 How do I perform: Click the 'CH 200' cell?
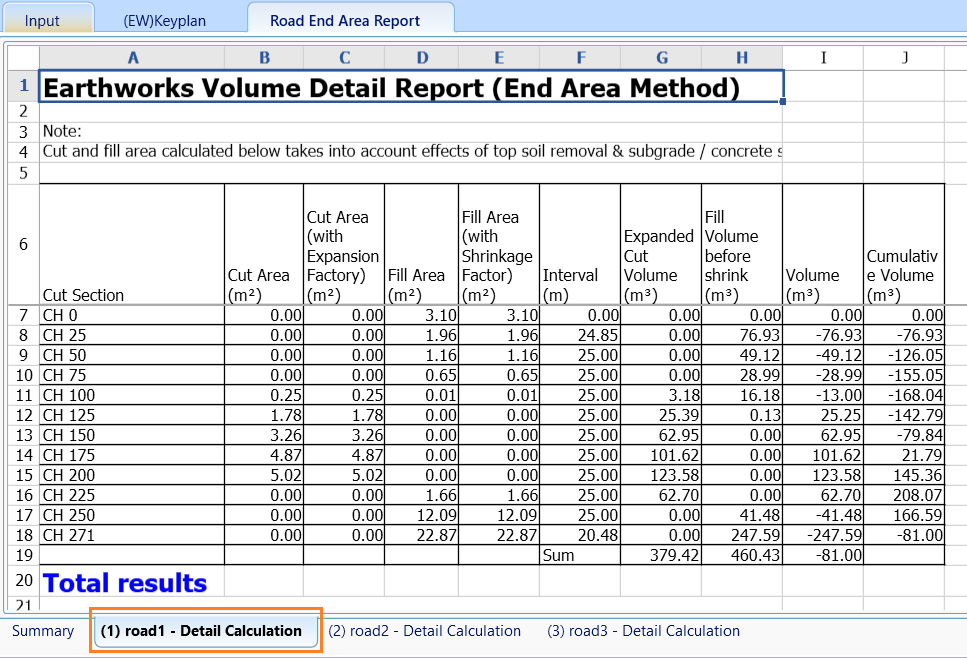[132, 475]
